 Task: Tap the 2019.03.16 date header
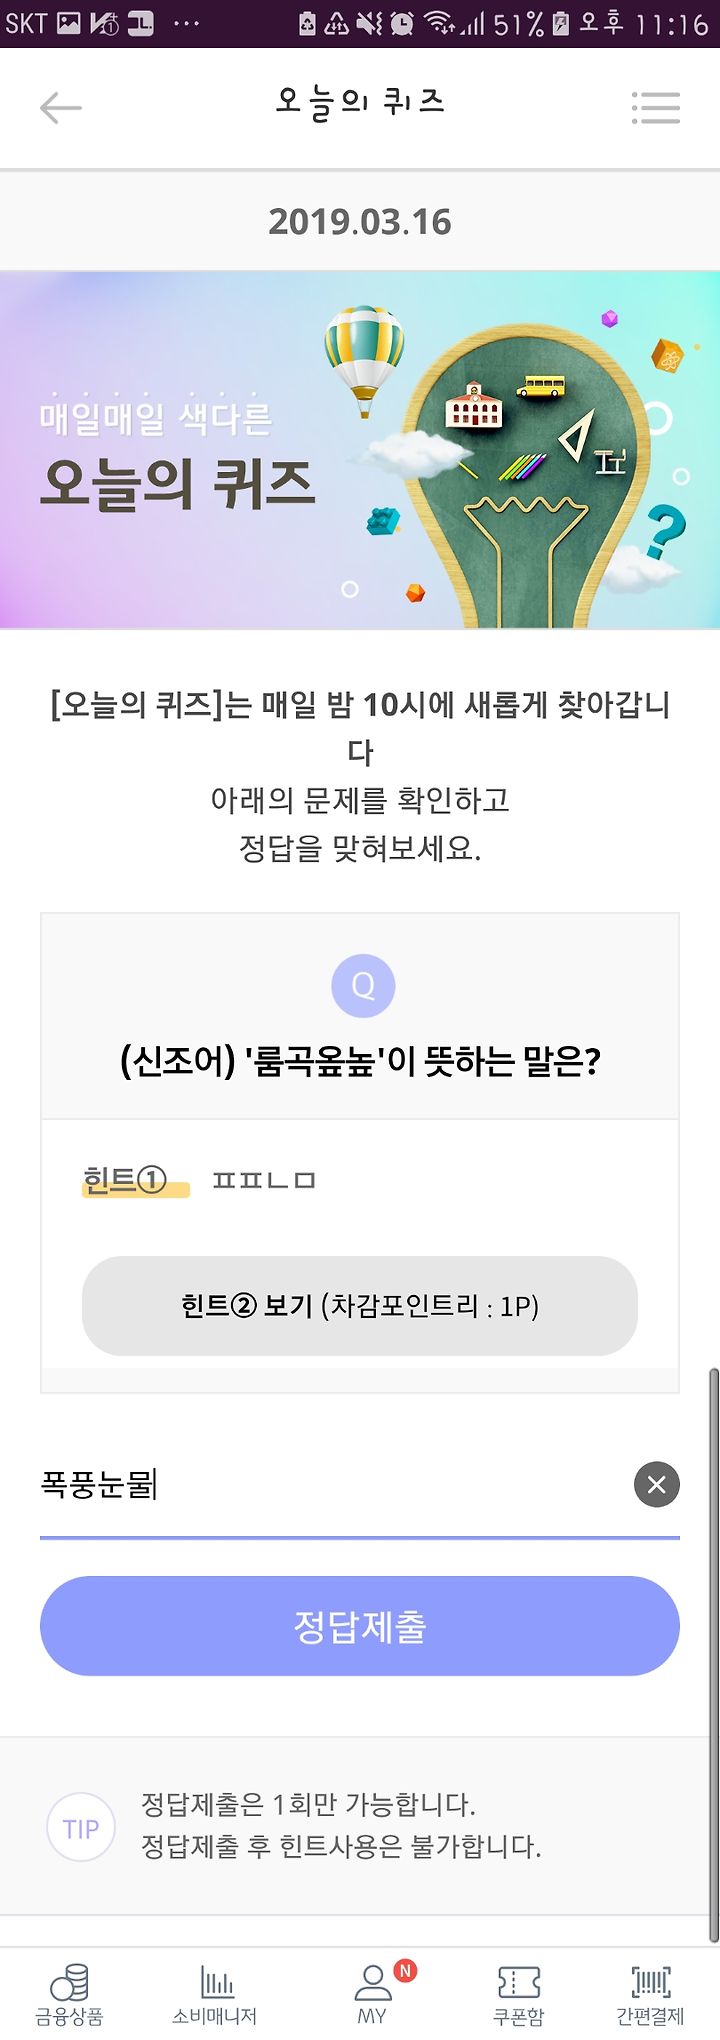point(360,221)
